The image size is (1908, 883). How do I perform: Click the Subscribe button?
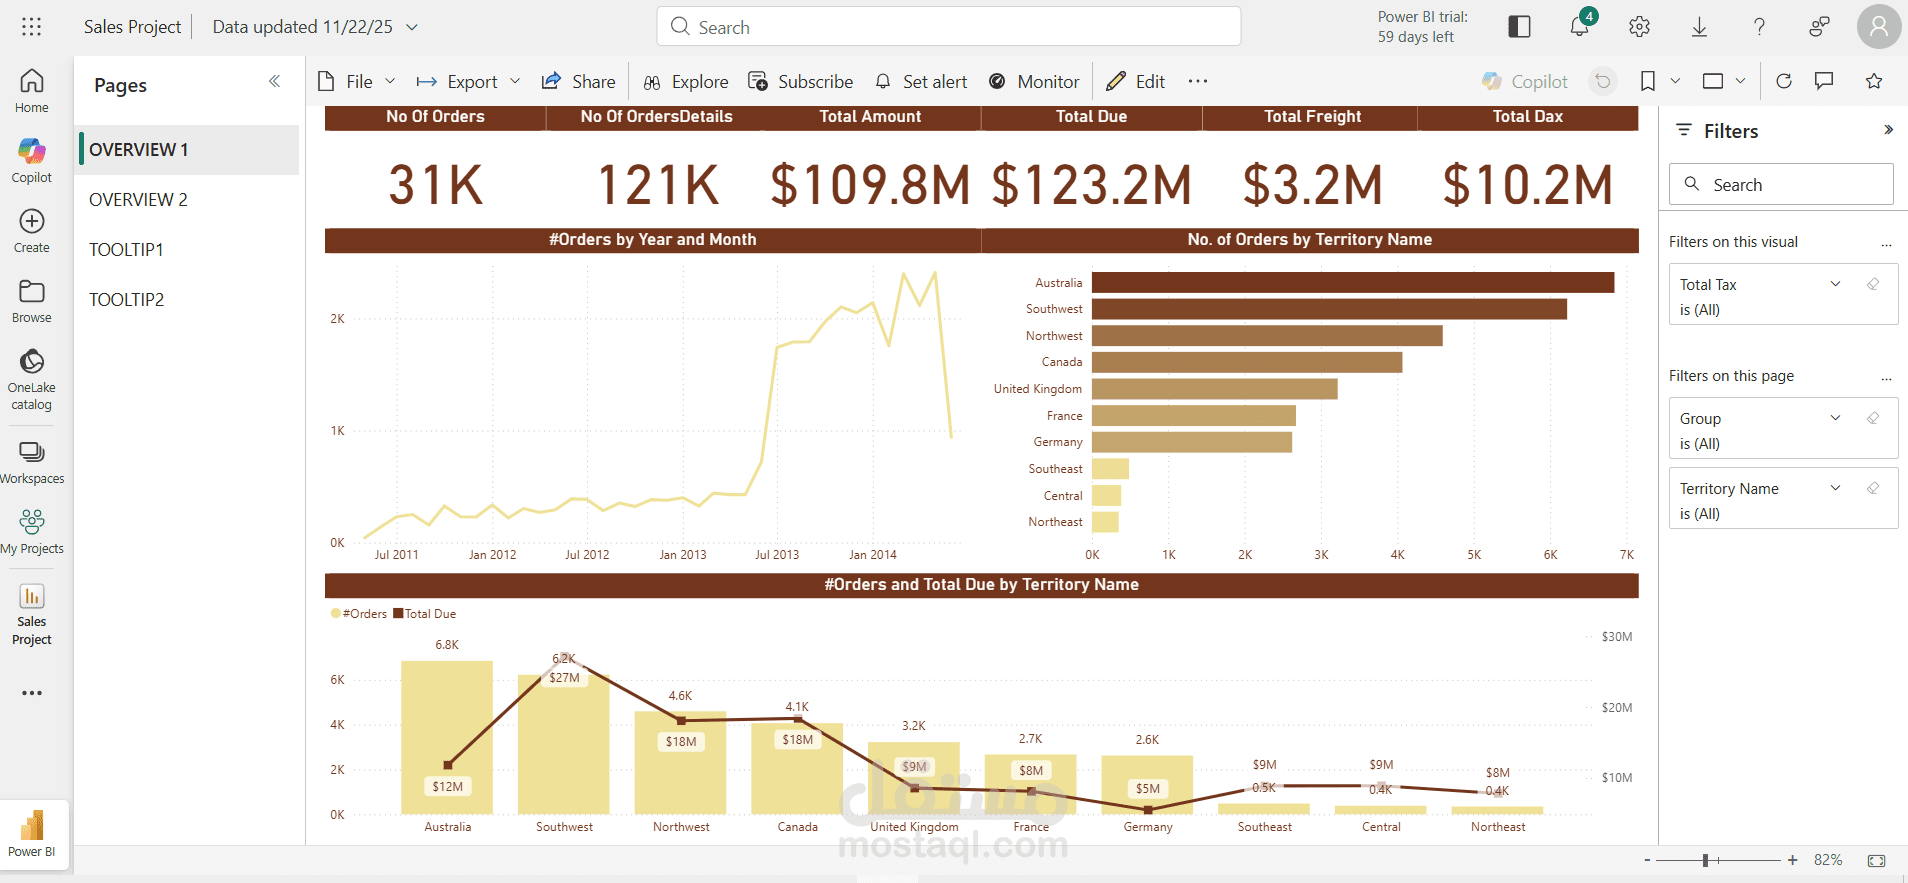coord(801,81)
